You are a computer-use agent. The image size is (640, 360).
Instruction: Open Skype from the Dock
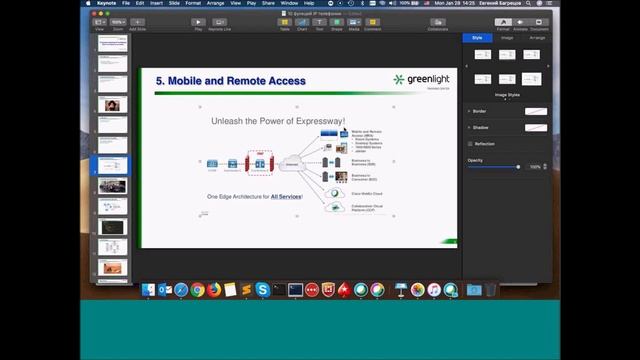262,290
